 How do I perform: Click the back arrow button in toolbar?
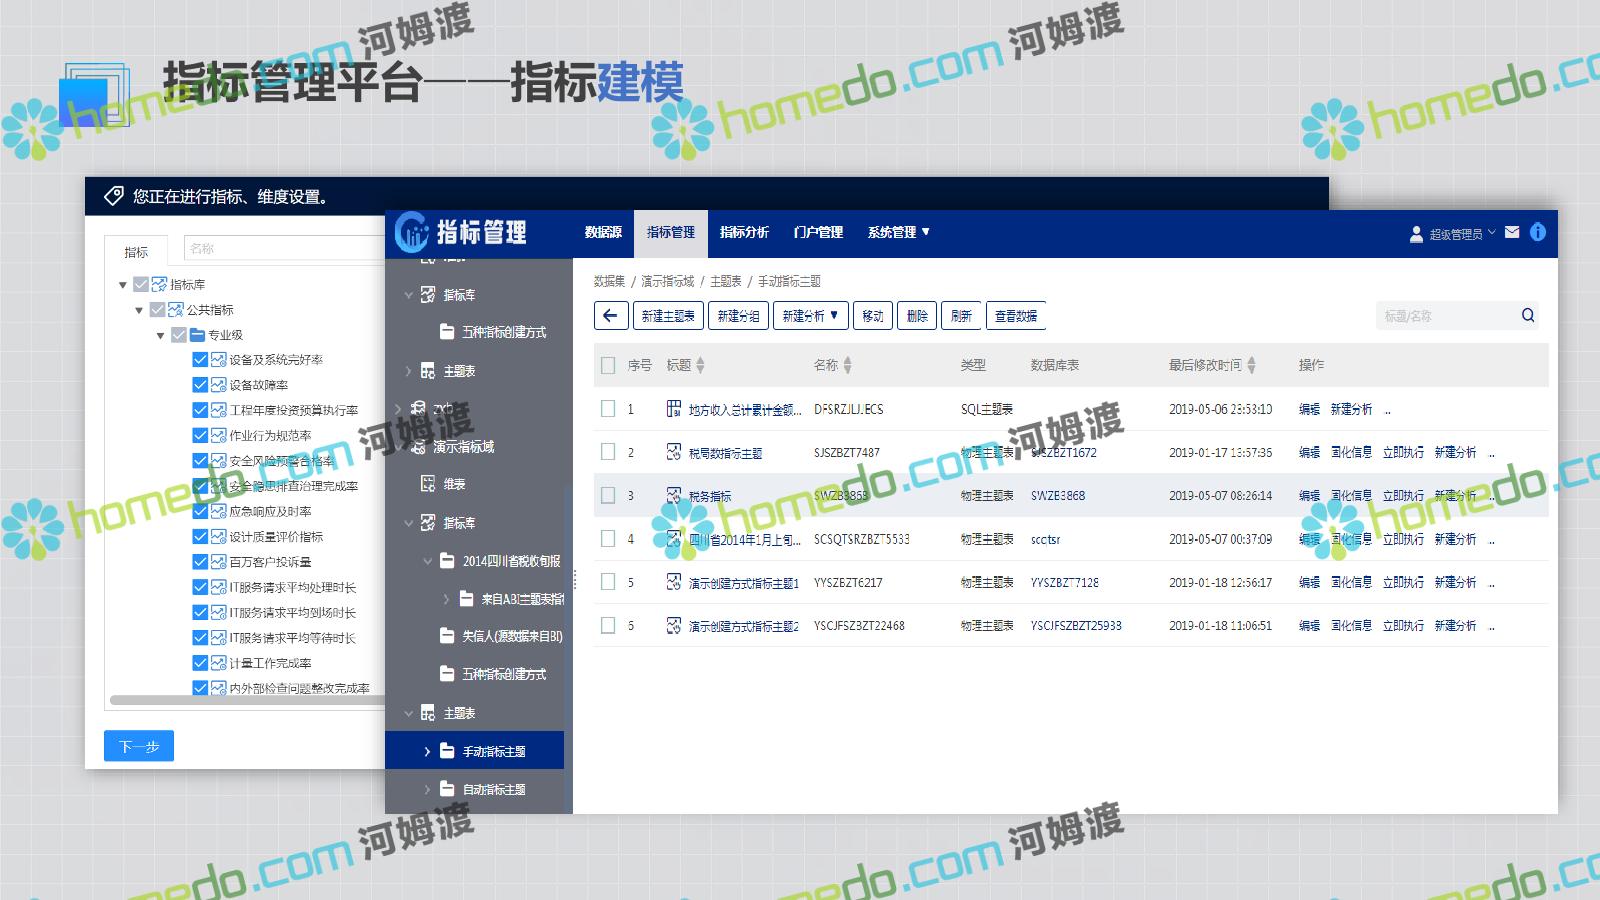(610, 315)
